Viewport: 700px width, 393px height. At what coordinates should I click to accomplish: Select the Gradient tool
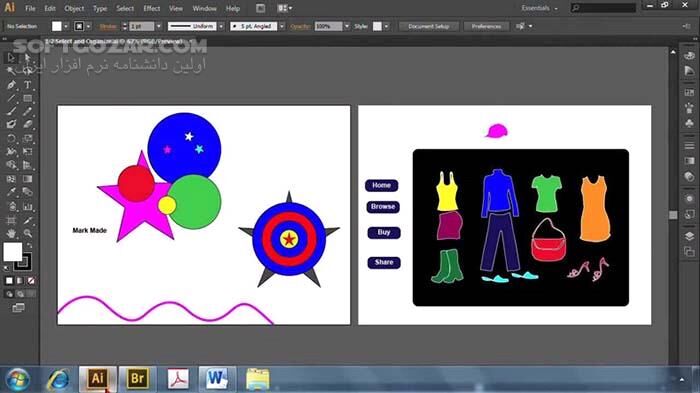click(28, 179)
